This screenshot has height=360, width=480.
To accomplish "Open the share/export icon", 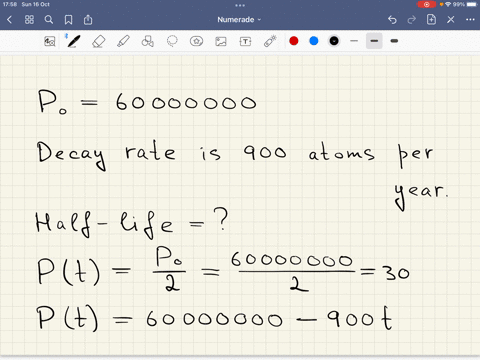I will [x=88, y=20].
